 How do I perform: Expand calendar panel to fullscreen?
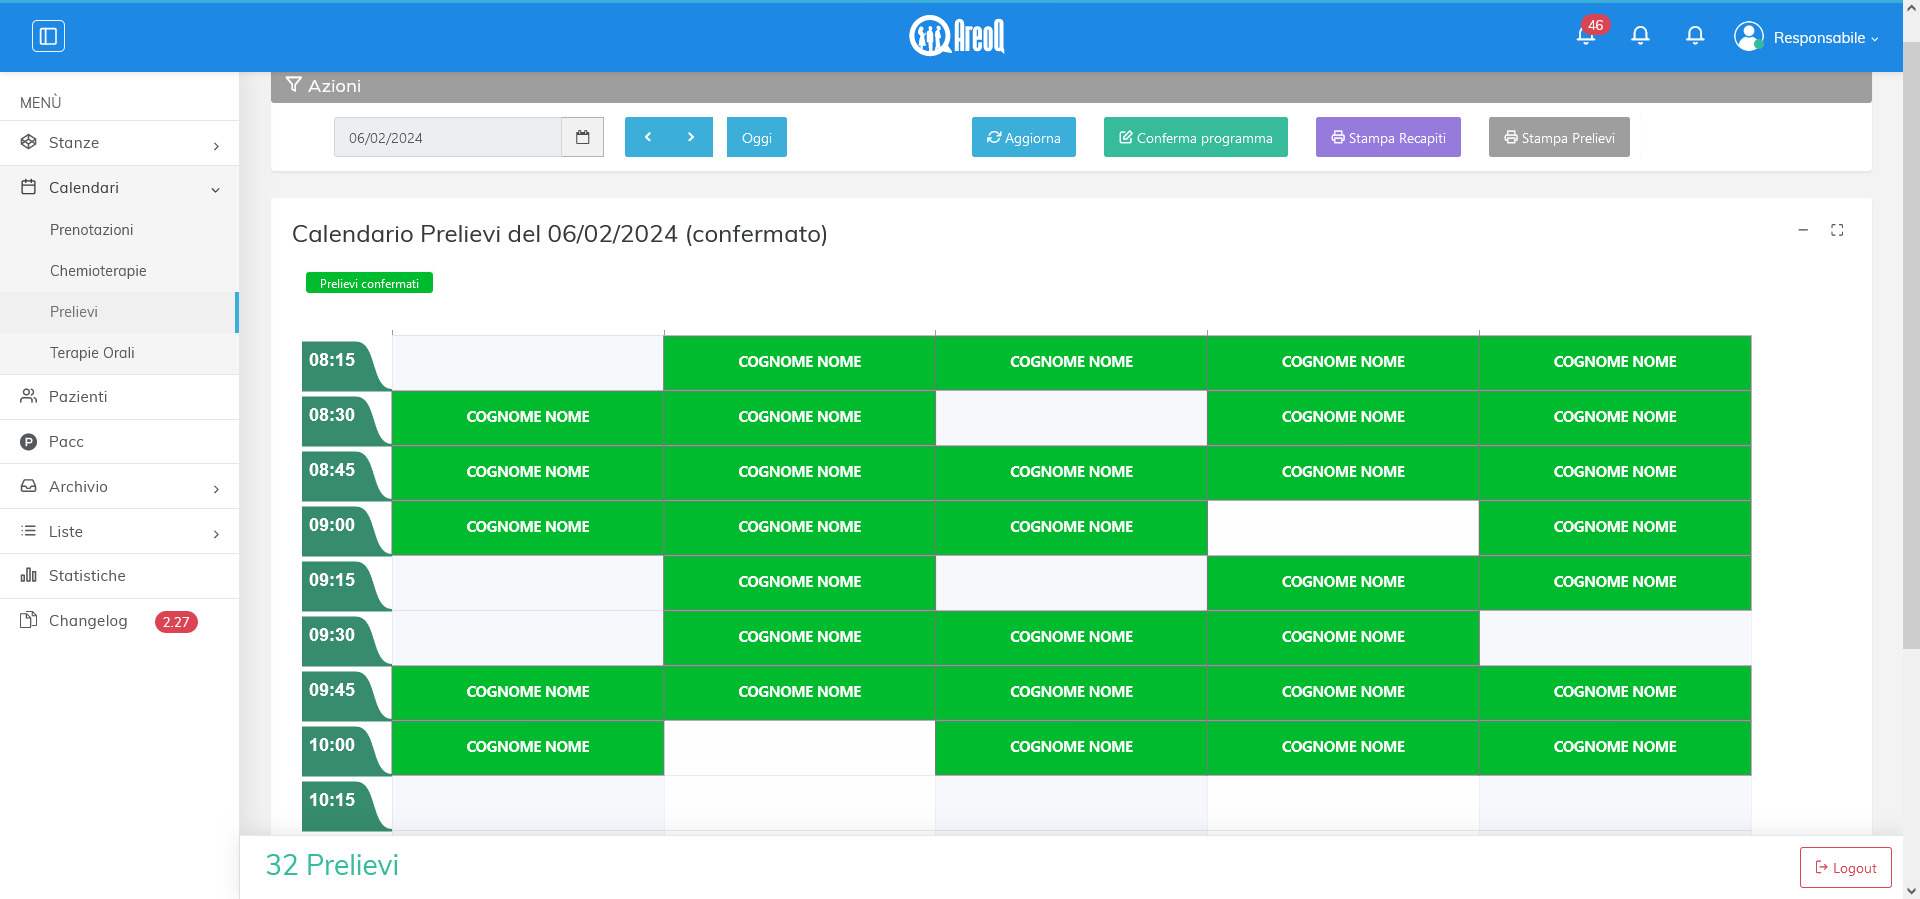1837,230
